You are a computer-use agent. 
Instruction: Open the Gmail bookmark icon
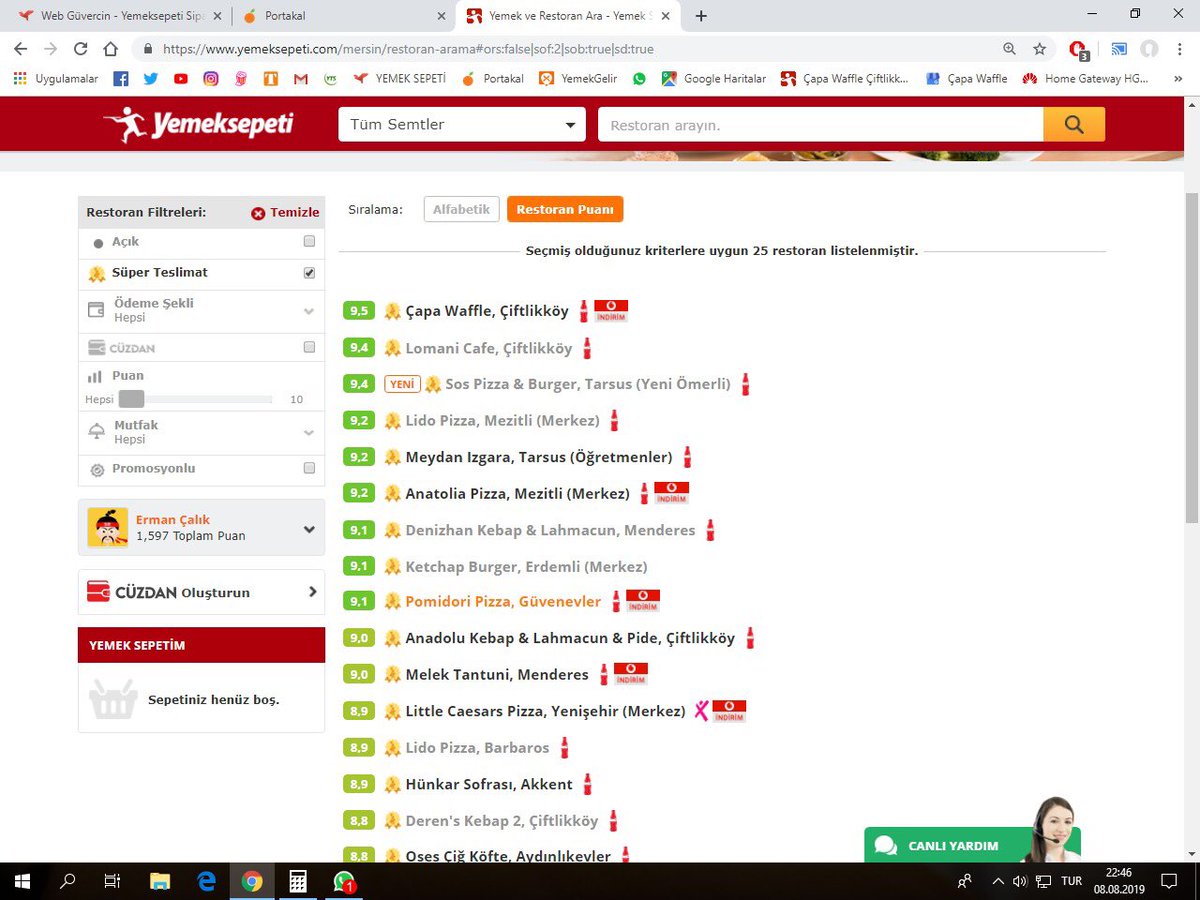300,78
